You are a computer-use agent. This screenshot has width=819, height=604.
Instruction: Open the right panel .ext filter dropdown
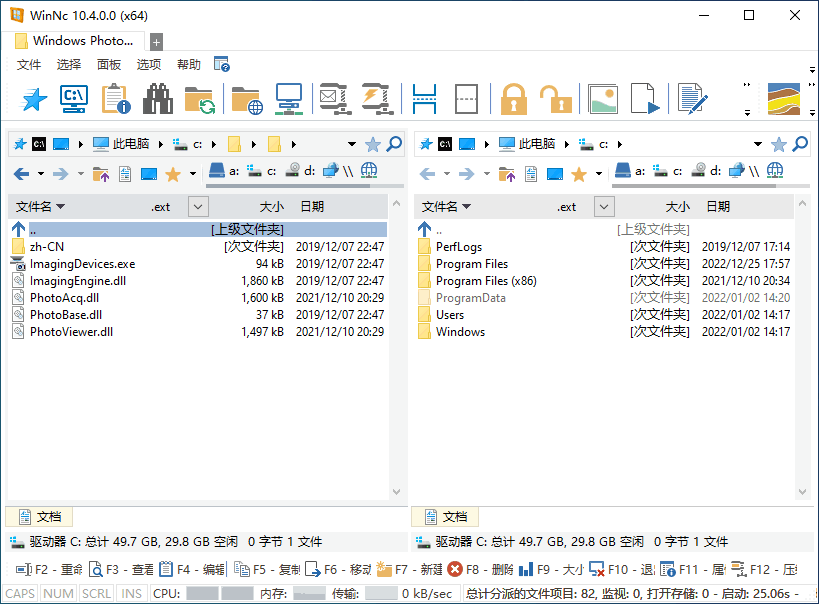(x=604, y=206)
